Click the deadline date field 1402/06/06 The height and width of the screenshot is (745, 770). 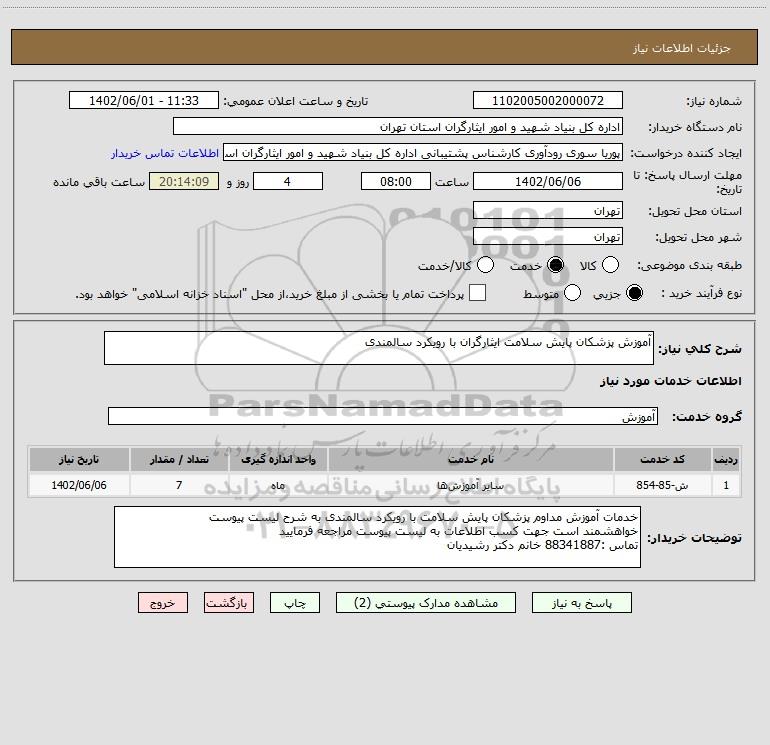click(x=548, y=181)
